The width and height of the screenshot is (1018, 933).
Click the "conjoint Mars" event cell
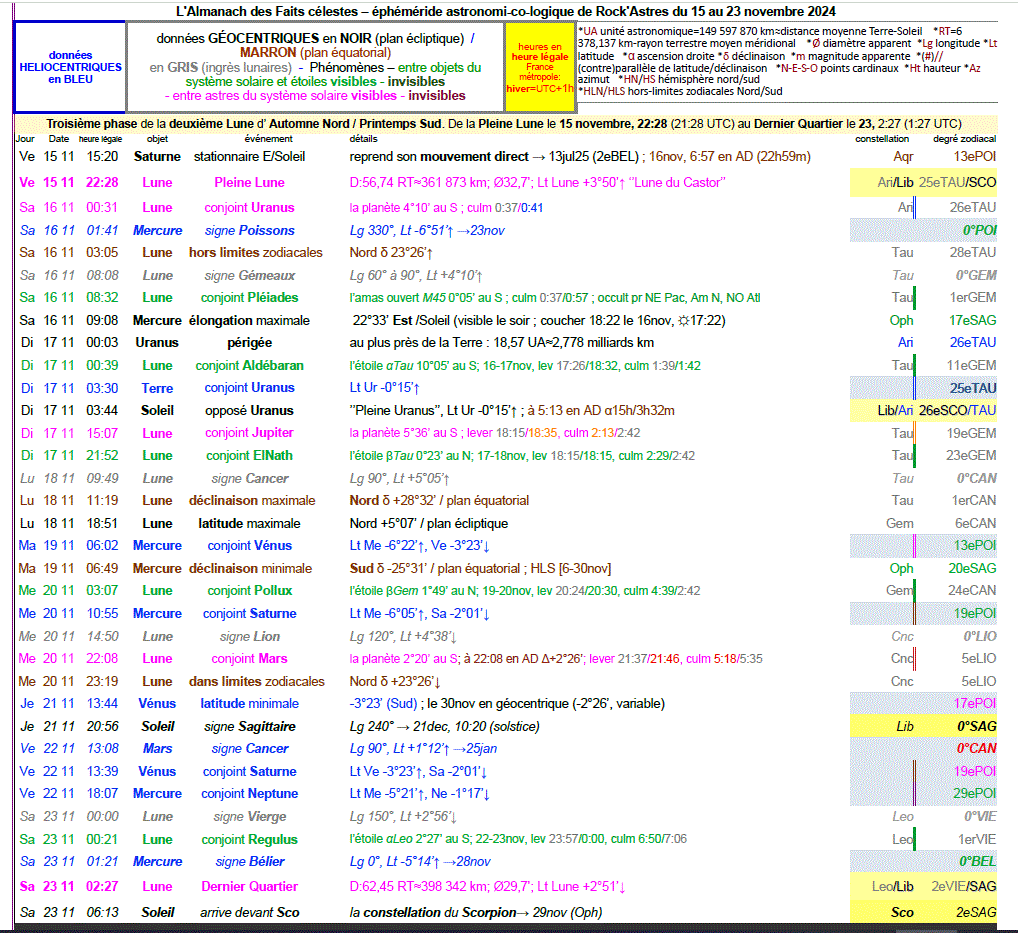[x=249, y=659]
